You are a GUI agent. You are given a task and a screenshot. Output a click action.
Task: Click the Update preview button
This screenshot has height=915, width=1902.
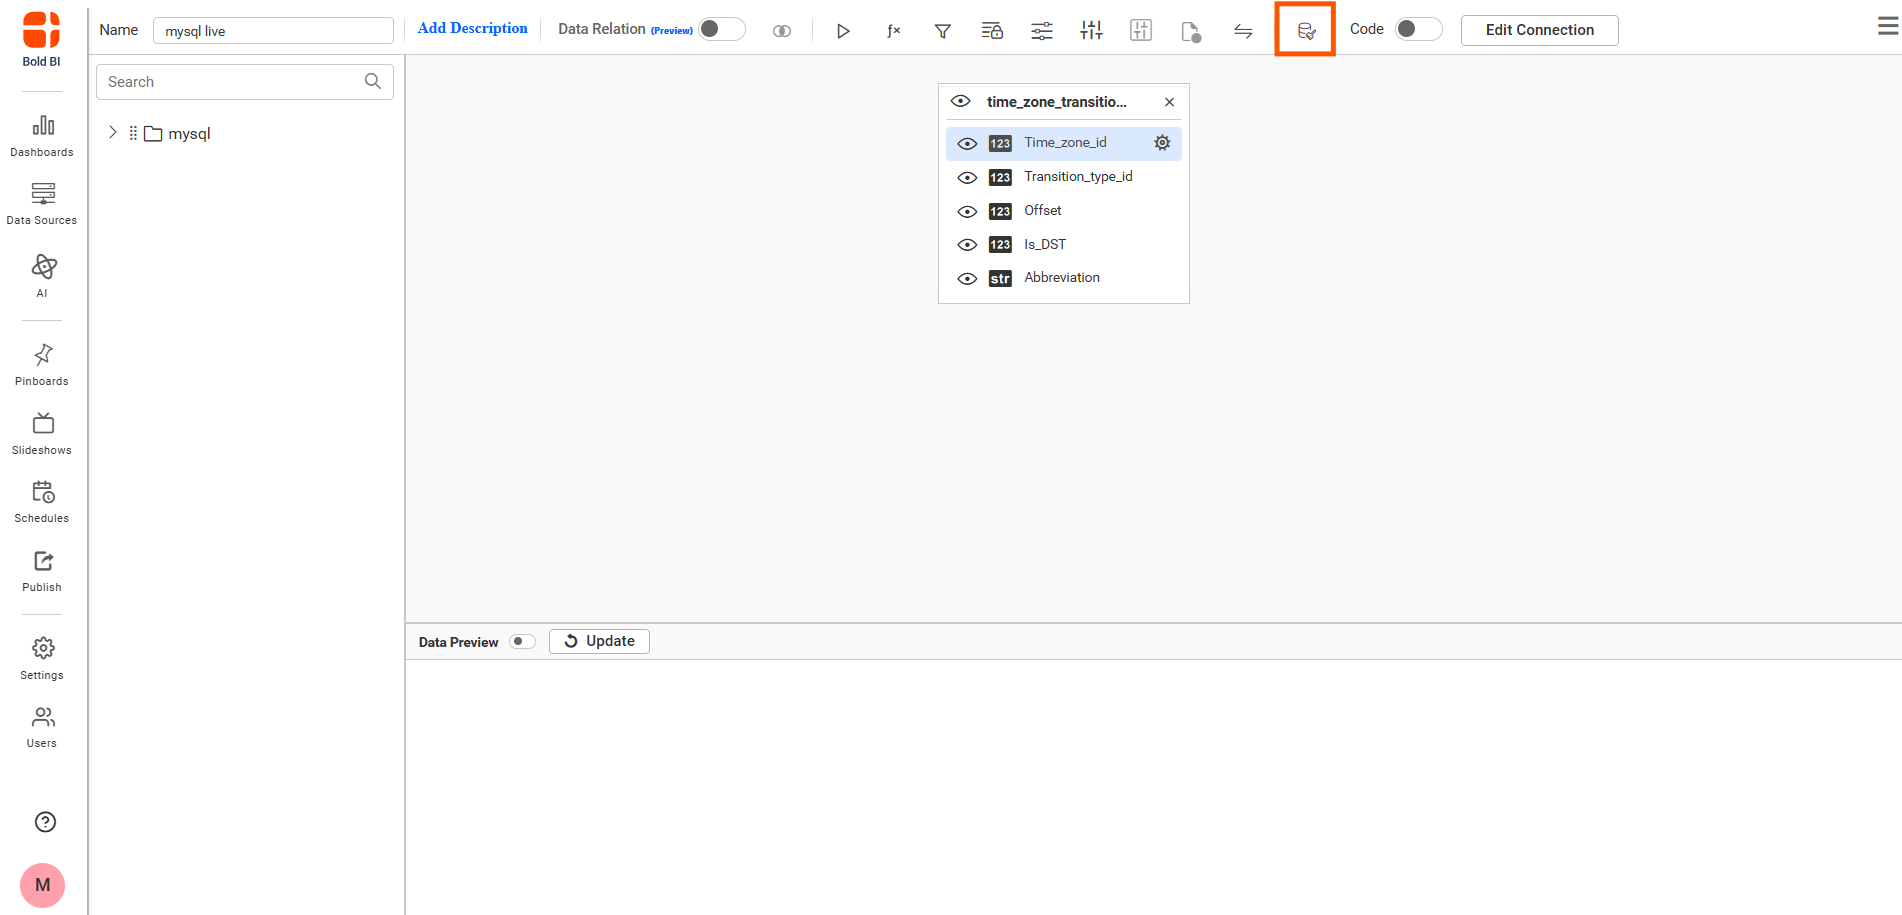[x=599, y=641]
